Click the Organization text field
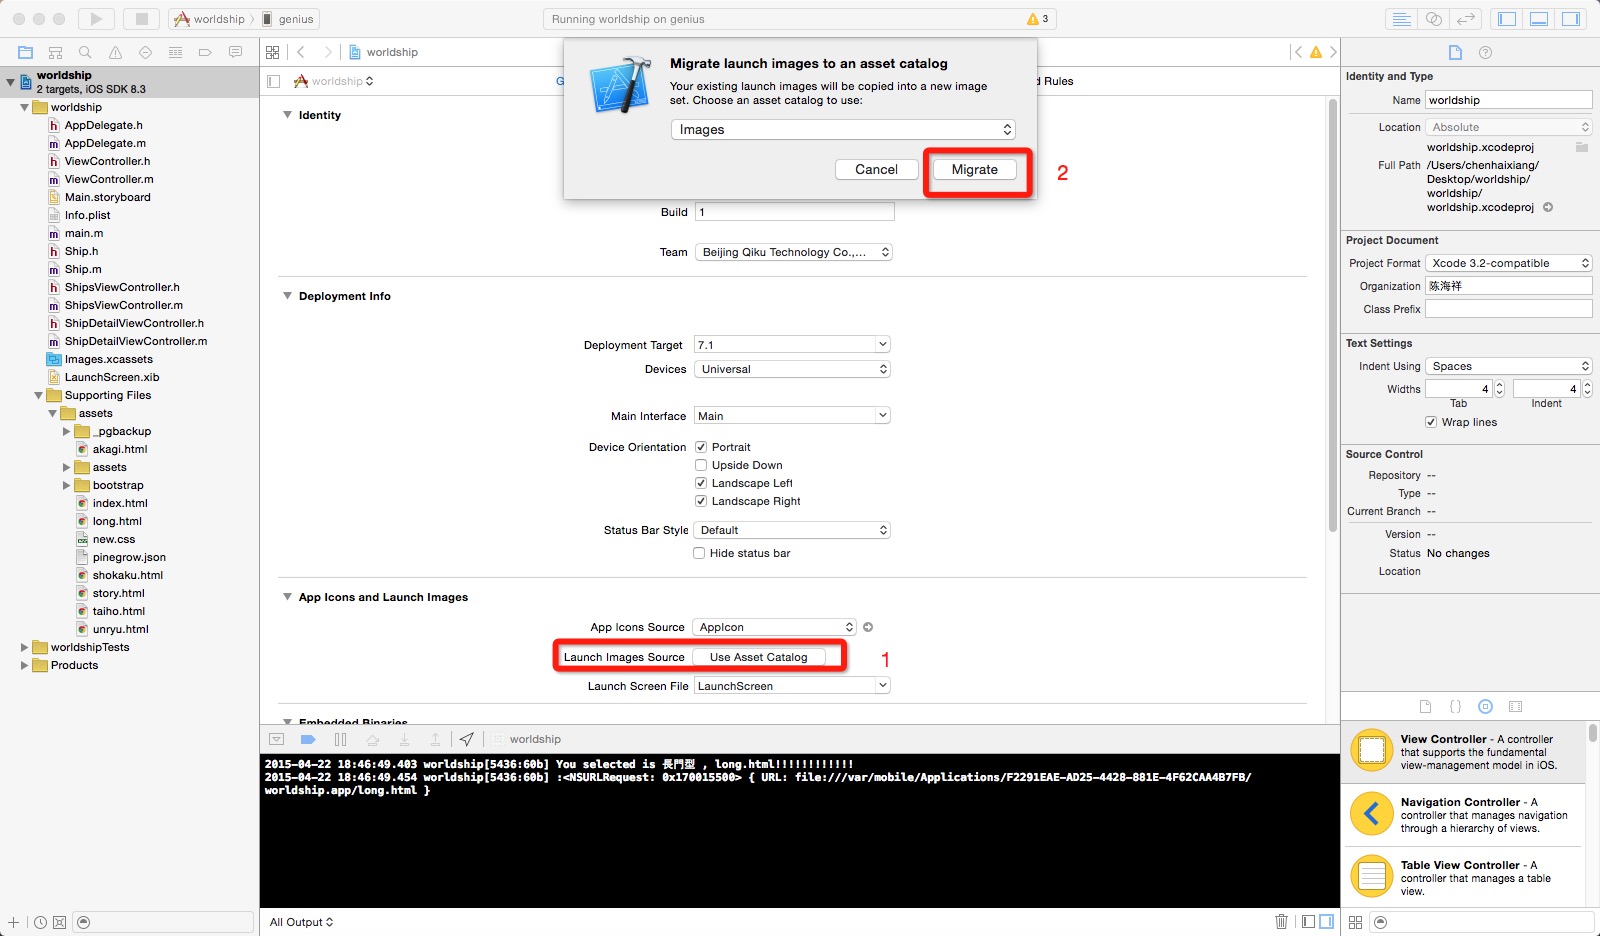 pyautogui.click(x=1508, y=286)
